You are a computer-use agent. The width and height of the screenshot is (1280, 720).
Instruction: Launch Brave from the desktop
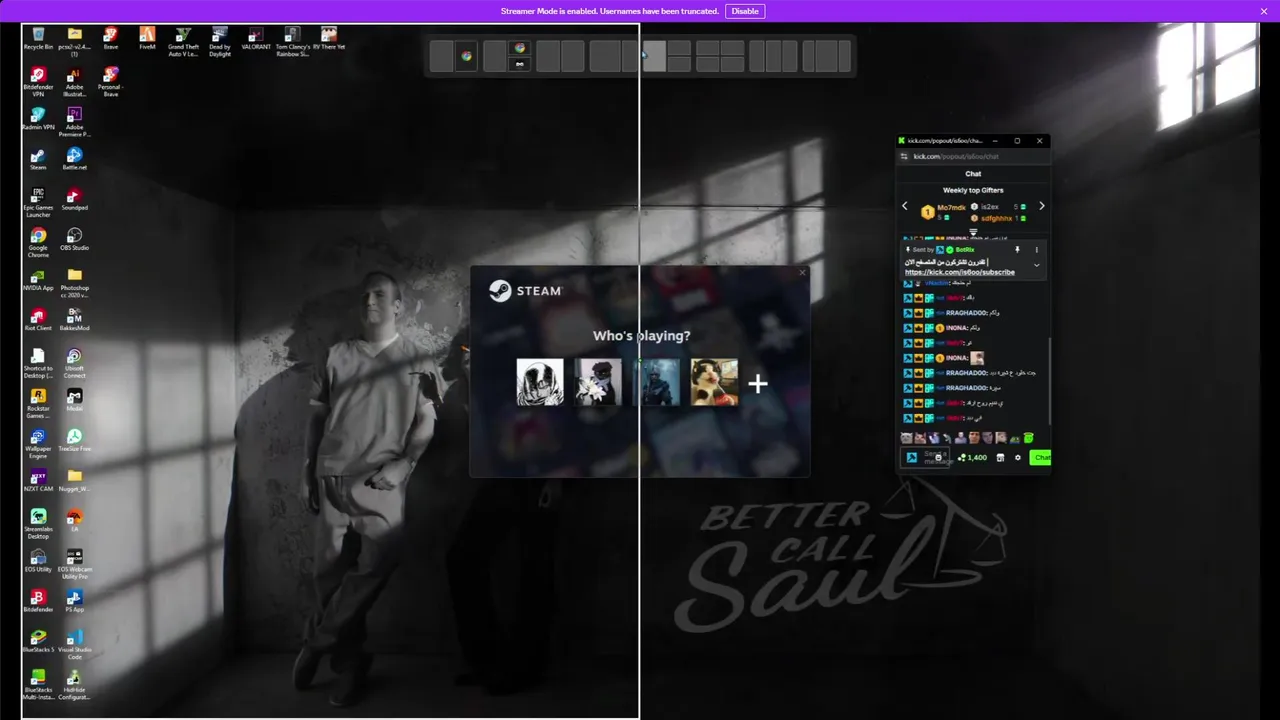click(x=111, y=40)
